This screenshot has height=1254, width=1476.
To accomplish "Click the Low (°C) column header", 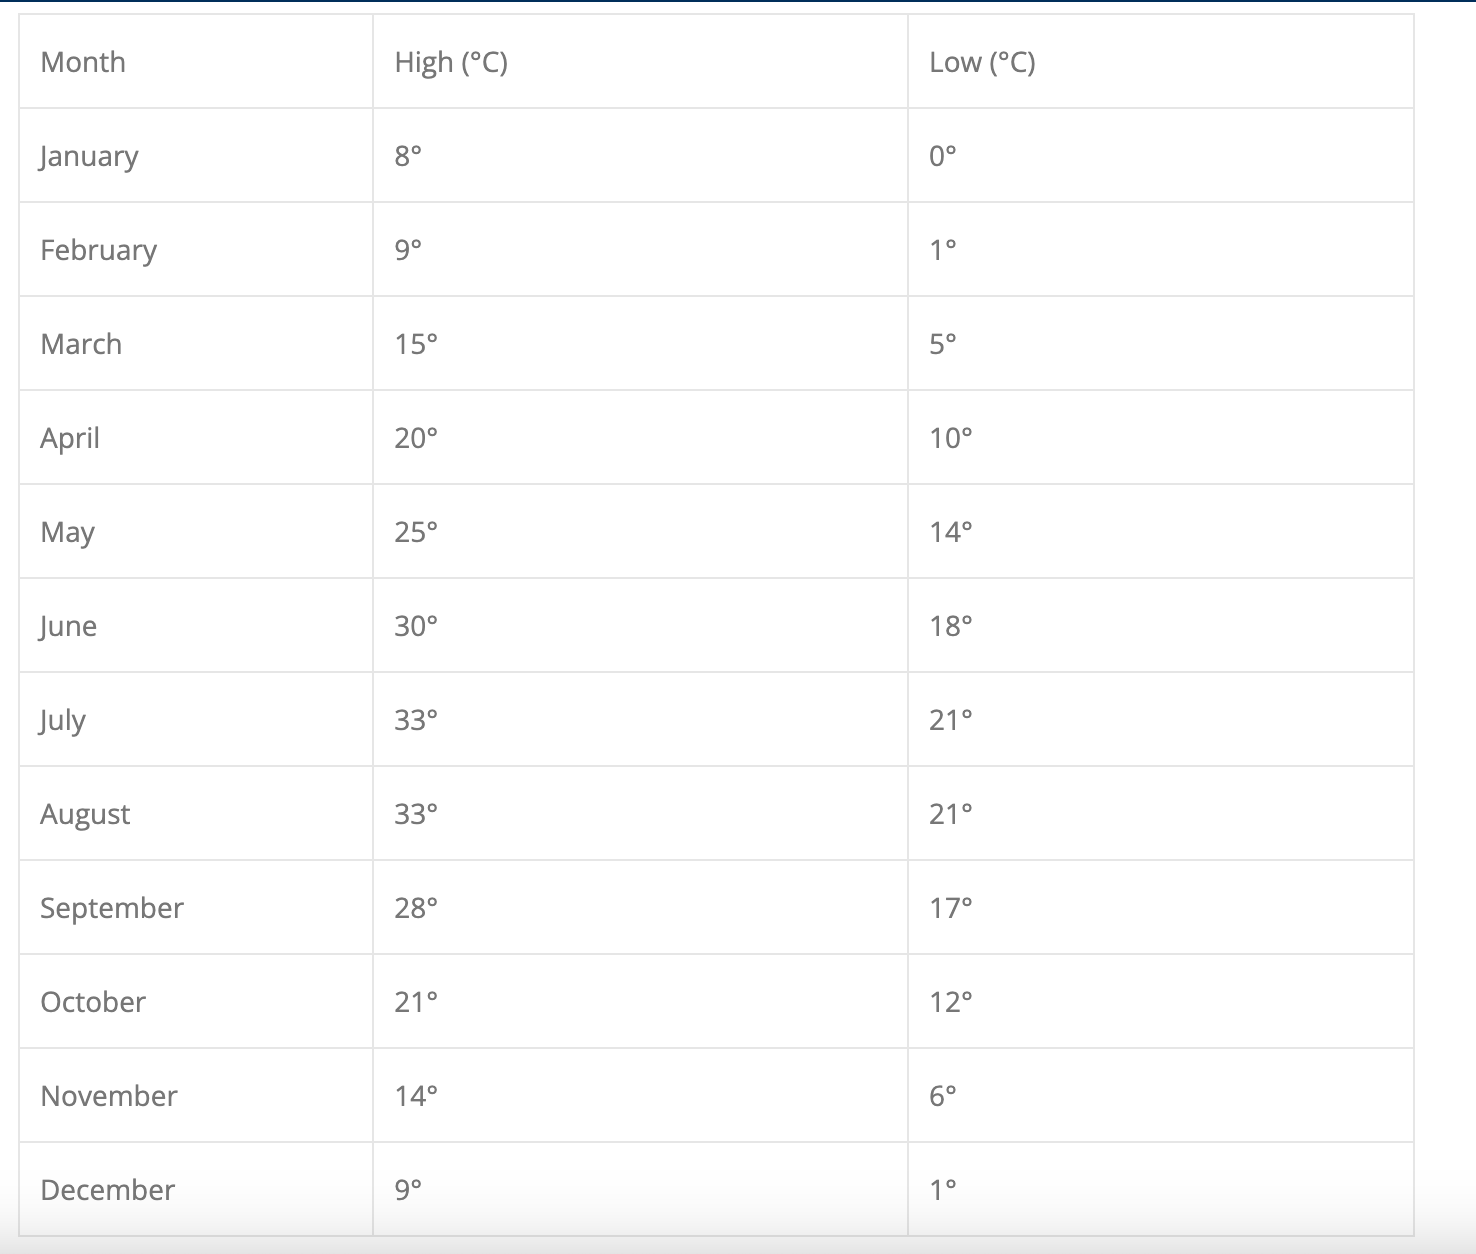I will (982, 62).
